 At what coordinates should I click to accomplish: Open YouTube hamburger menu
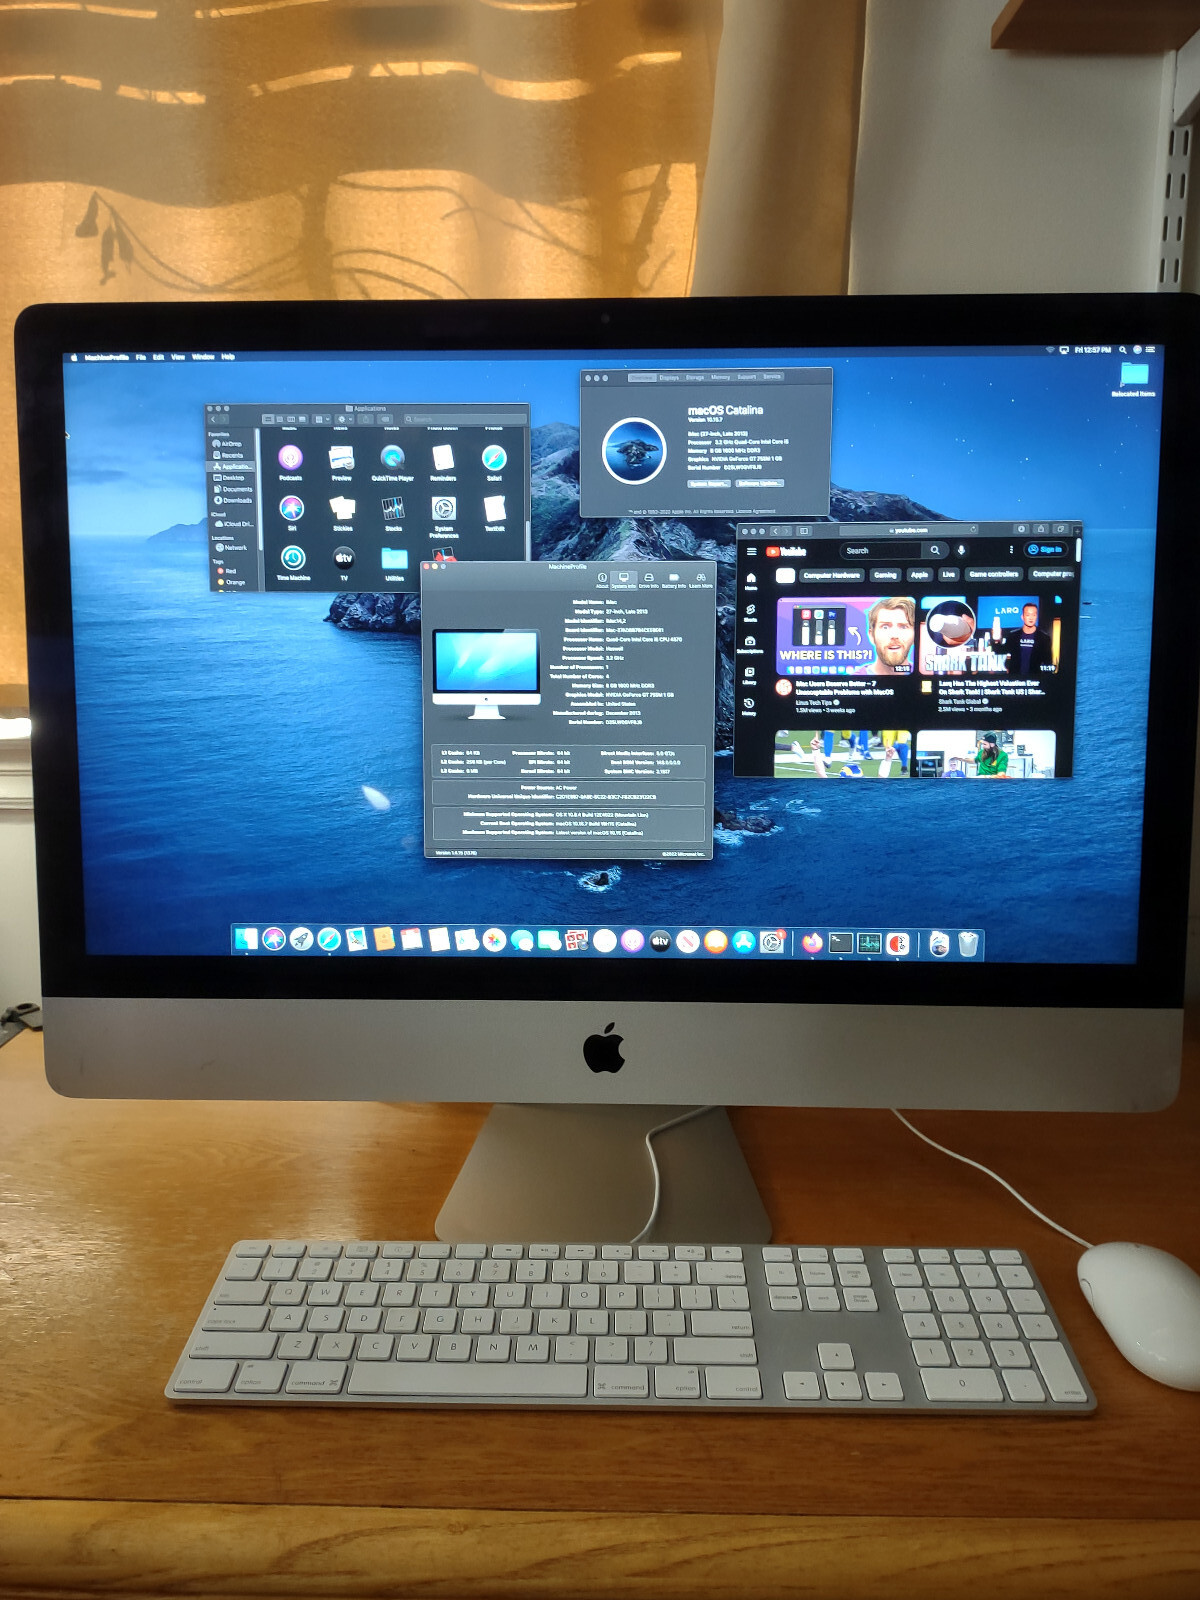752,551
